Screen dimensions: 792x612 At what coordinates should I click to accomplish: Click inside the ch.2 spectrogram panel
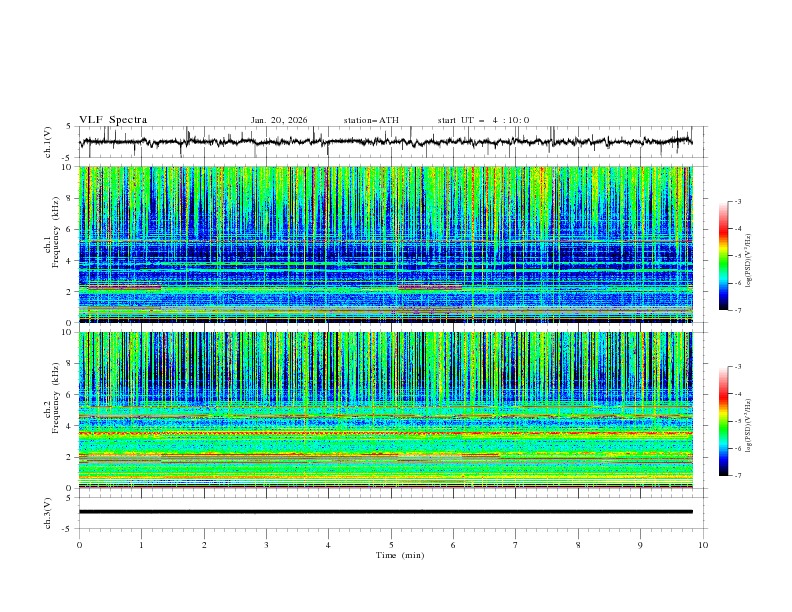pos(390,410)
